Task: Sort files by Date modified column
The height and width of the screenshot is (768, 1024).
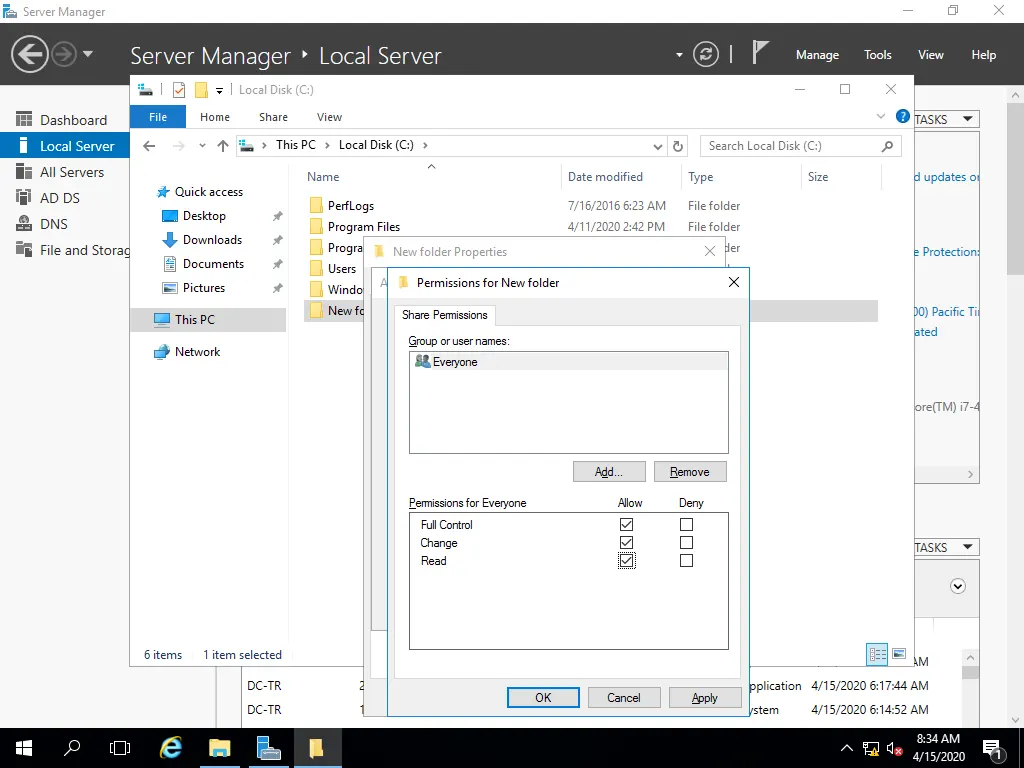Action: pyautogui.click(x=605, y=177)
